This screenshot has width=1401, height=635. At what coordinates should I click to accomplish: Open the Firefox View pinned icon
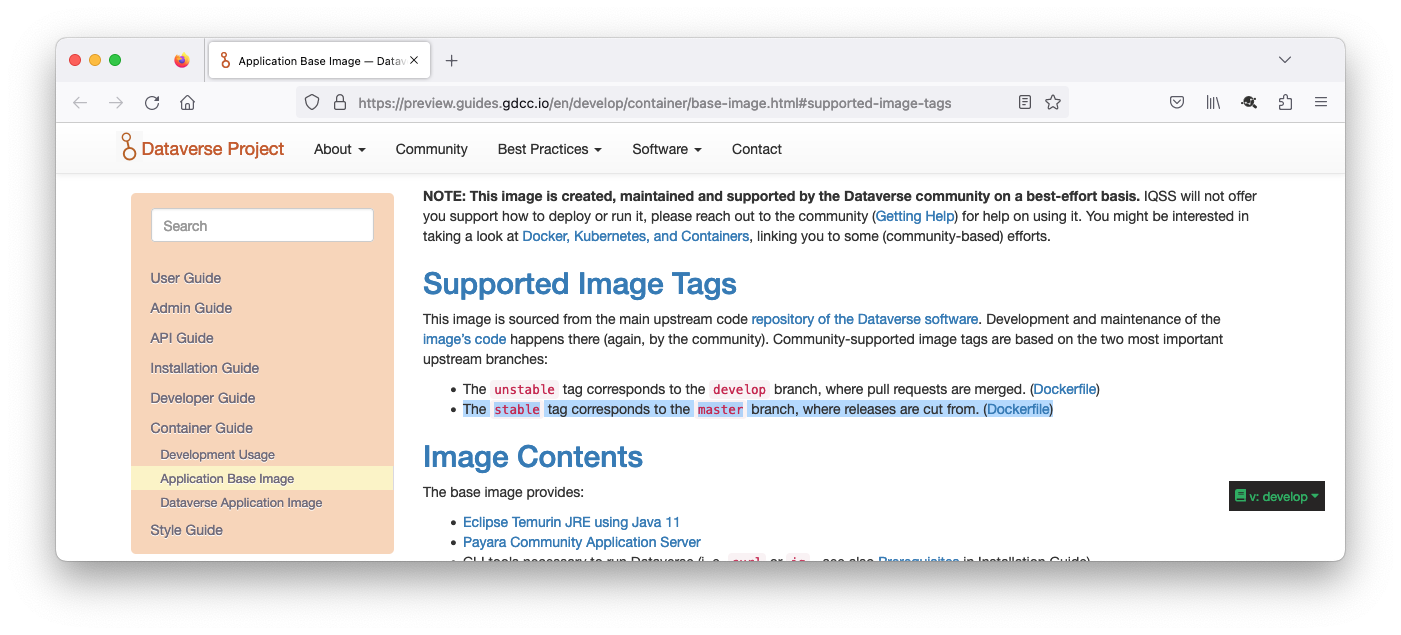point(181,60)
